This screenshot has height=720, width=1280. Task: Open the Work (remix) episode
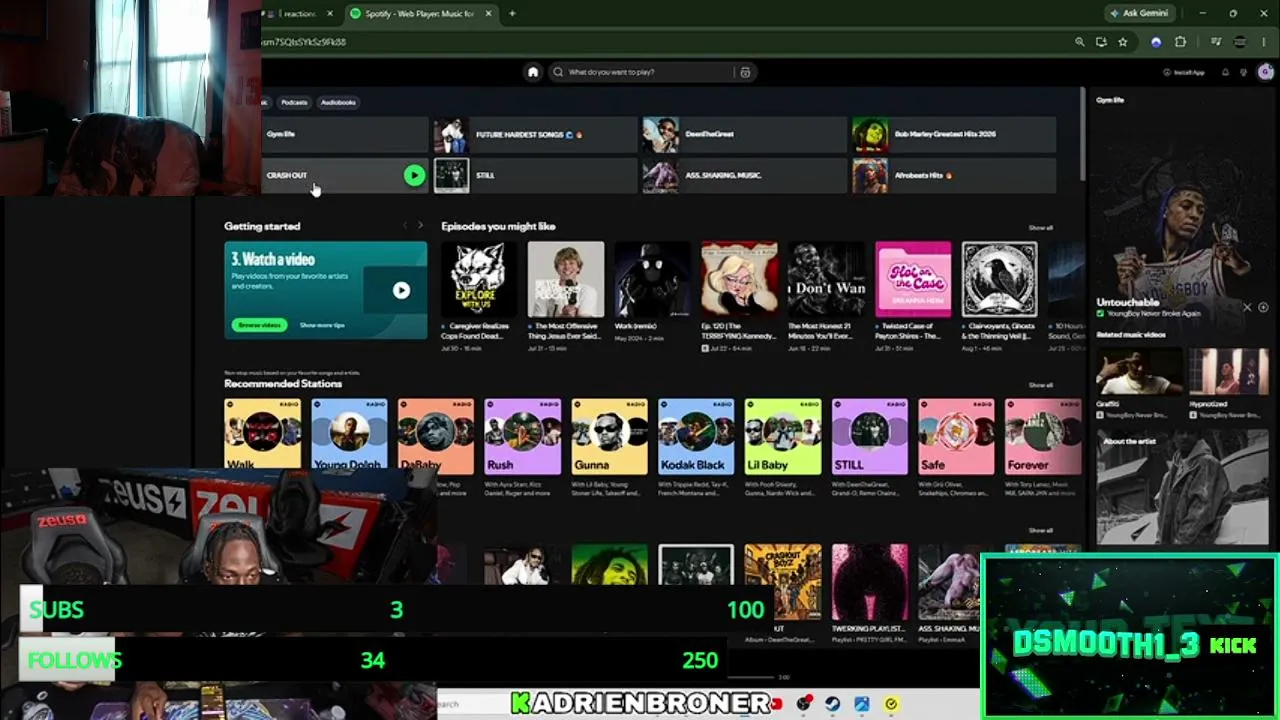coord(653,279)
